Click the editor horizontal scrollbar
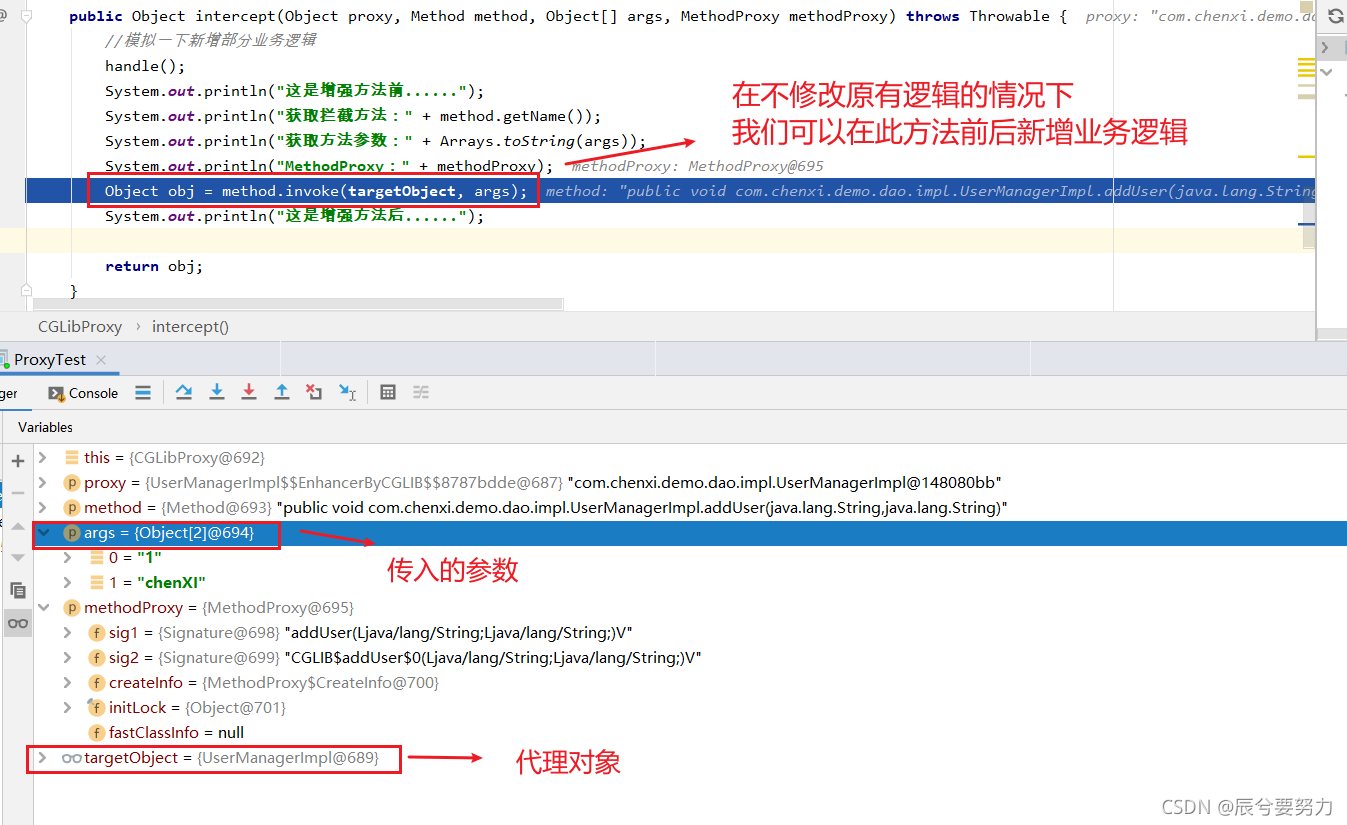Viewport: 1347px width, 825px height. pyautogui.click(x=298, y=303)
